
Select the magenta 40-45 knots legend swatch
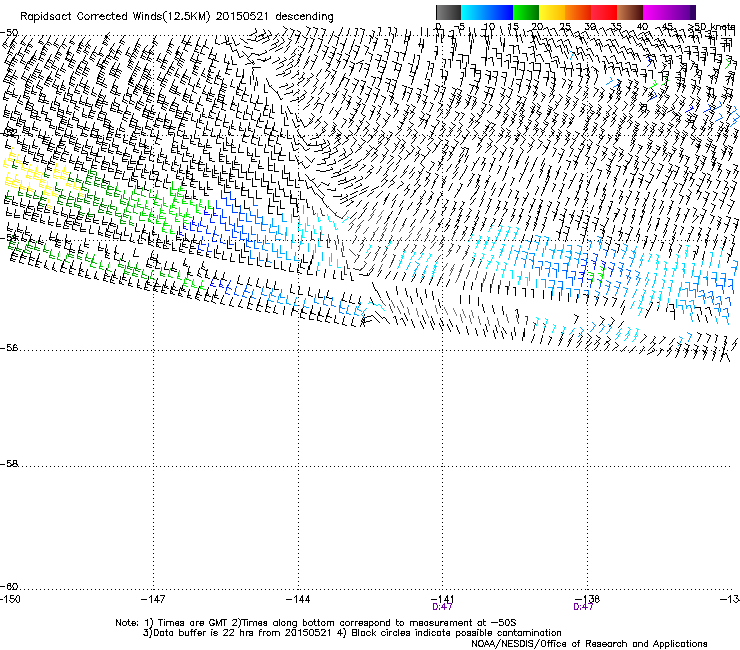656,12
